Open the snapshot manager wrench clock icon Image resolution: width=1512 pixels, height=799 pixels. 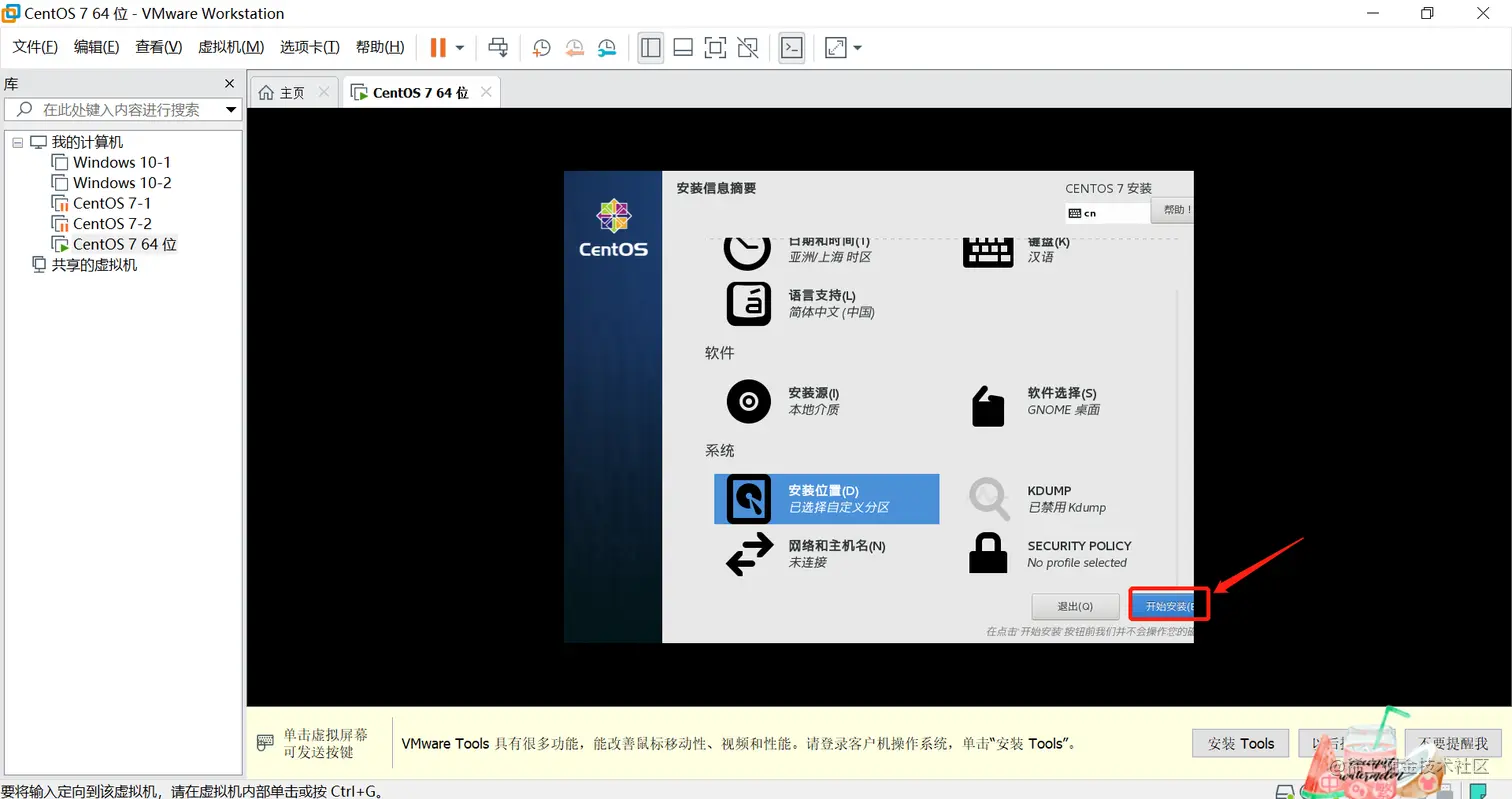[x=607, y=47]
